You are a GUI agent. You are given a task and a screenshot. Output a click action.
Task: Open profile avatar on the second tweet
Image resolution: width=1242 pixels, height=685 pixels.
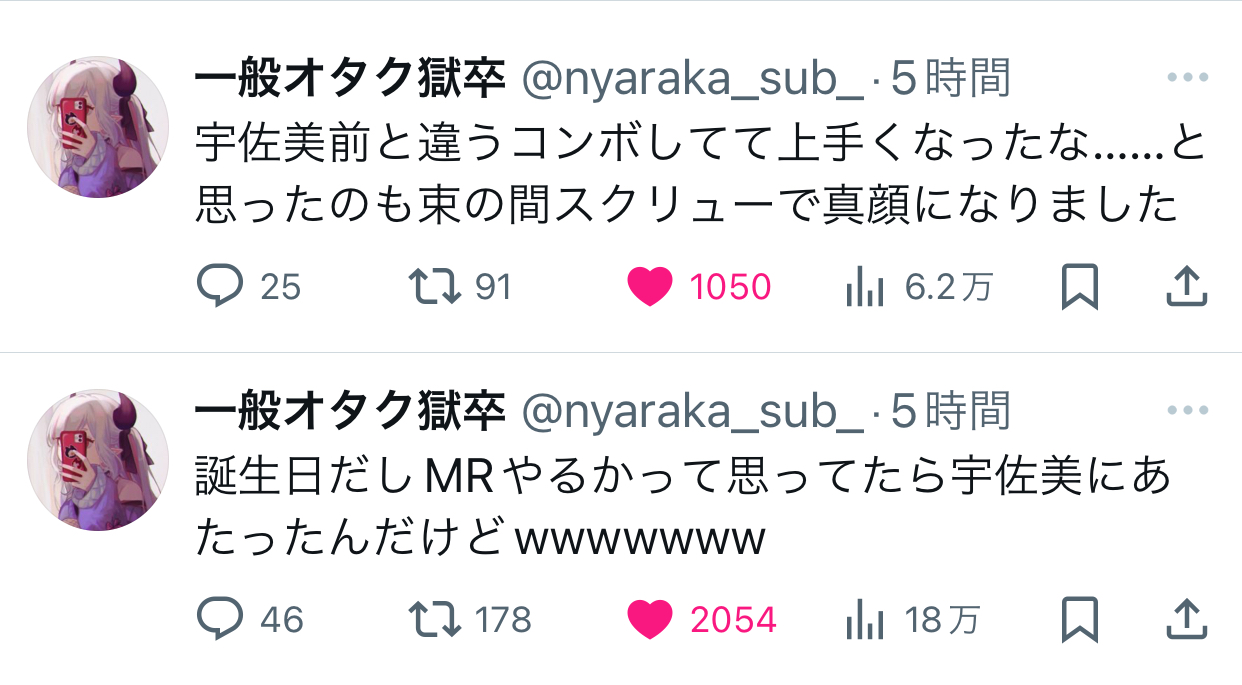[97, 460]
